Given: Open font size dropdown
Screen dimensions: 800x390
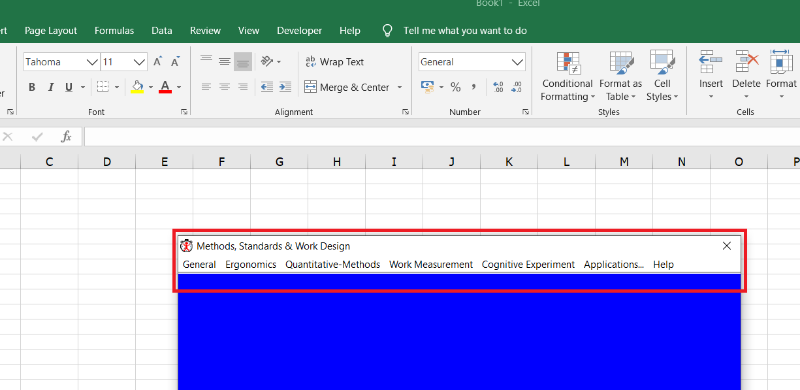Looking at the screenshot, I should (139, 62).
